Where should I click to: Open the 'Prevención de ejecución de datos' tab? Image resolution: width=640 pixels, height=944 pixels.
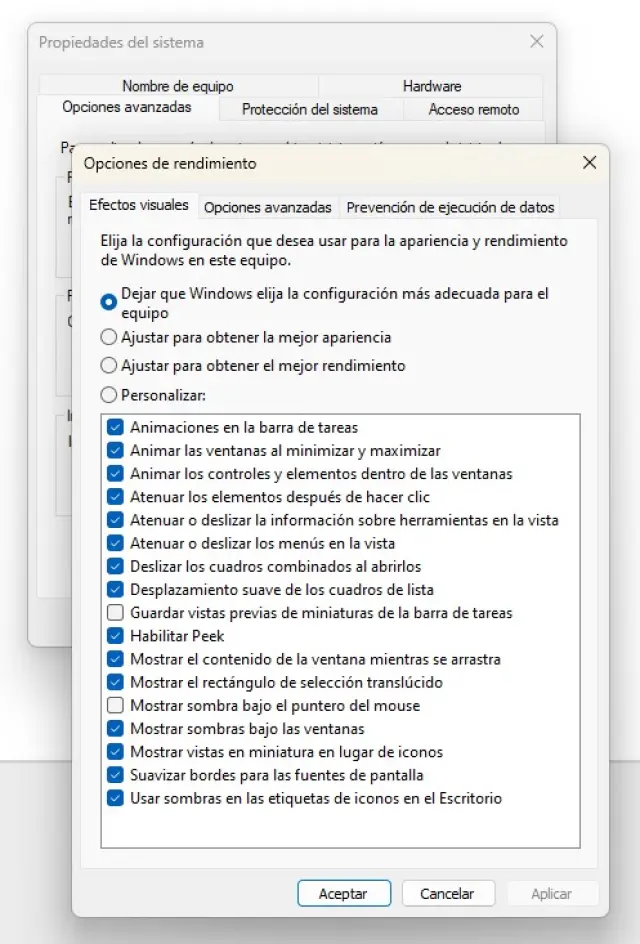(449, 208)
